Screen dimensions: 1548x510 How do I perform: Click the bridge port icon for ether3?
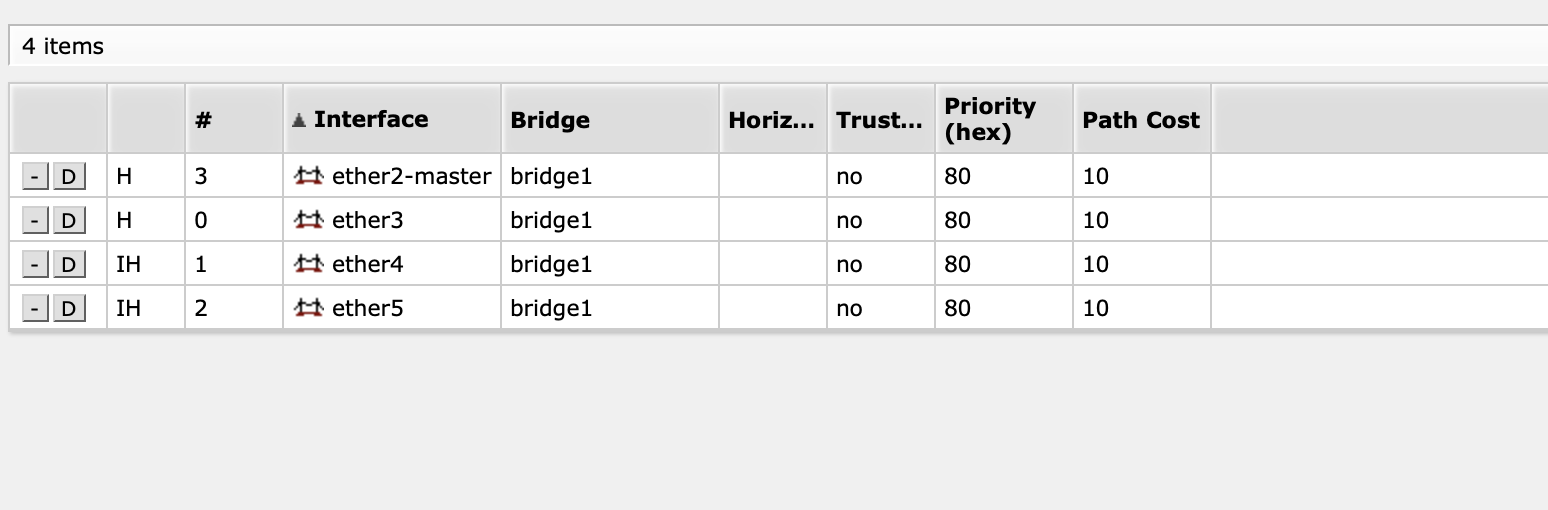point(309,220)
